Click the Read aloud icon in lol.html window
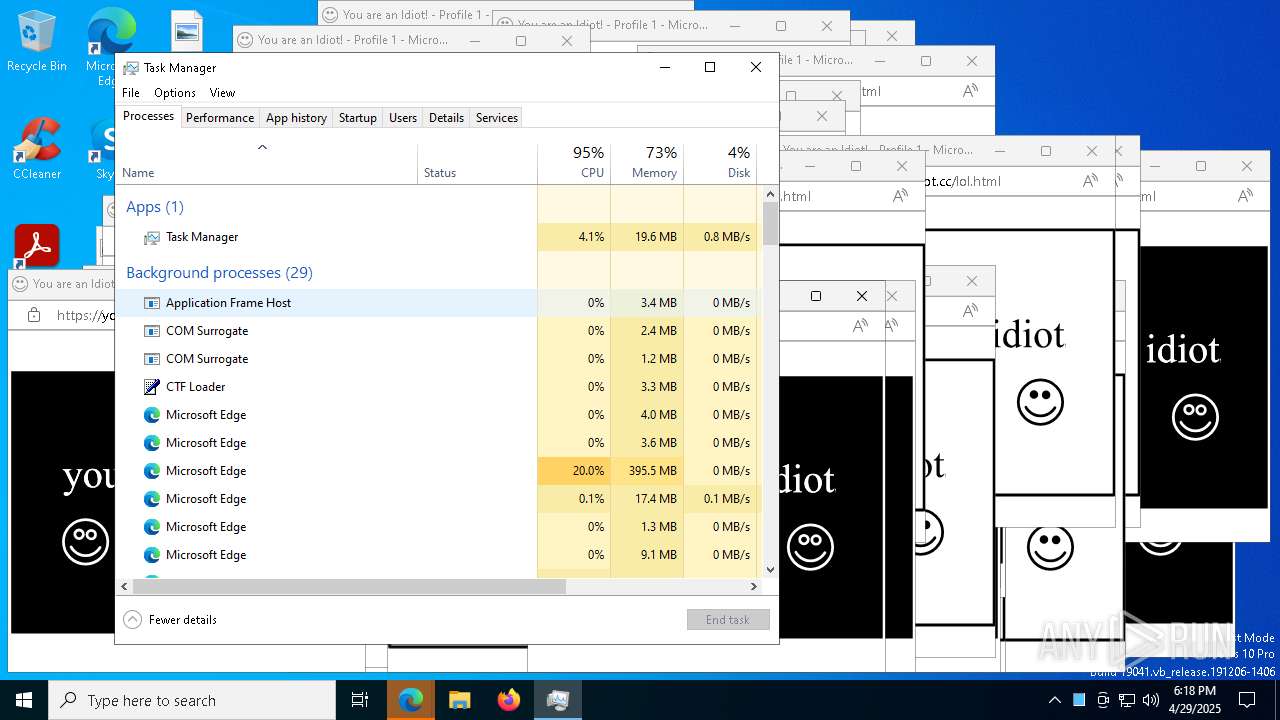The image size is (1280, 720). point(1090,181)
